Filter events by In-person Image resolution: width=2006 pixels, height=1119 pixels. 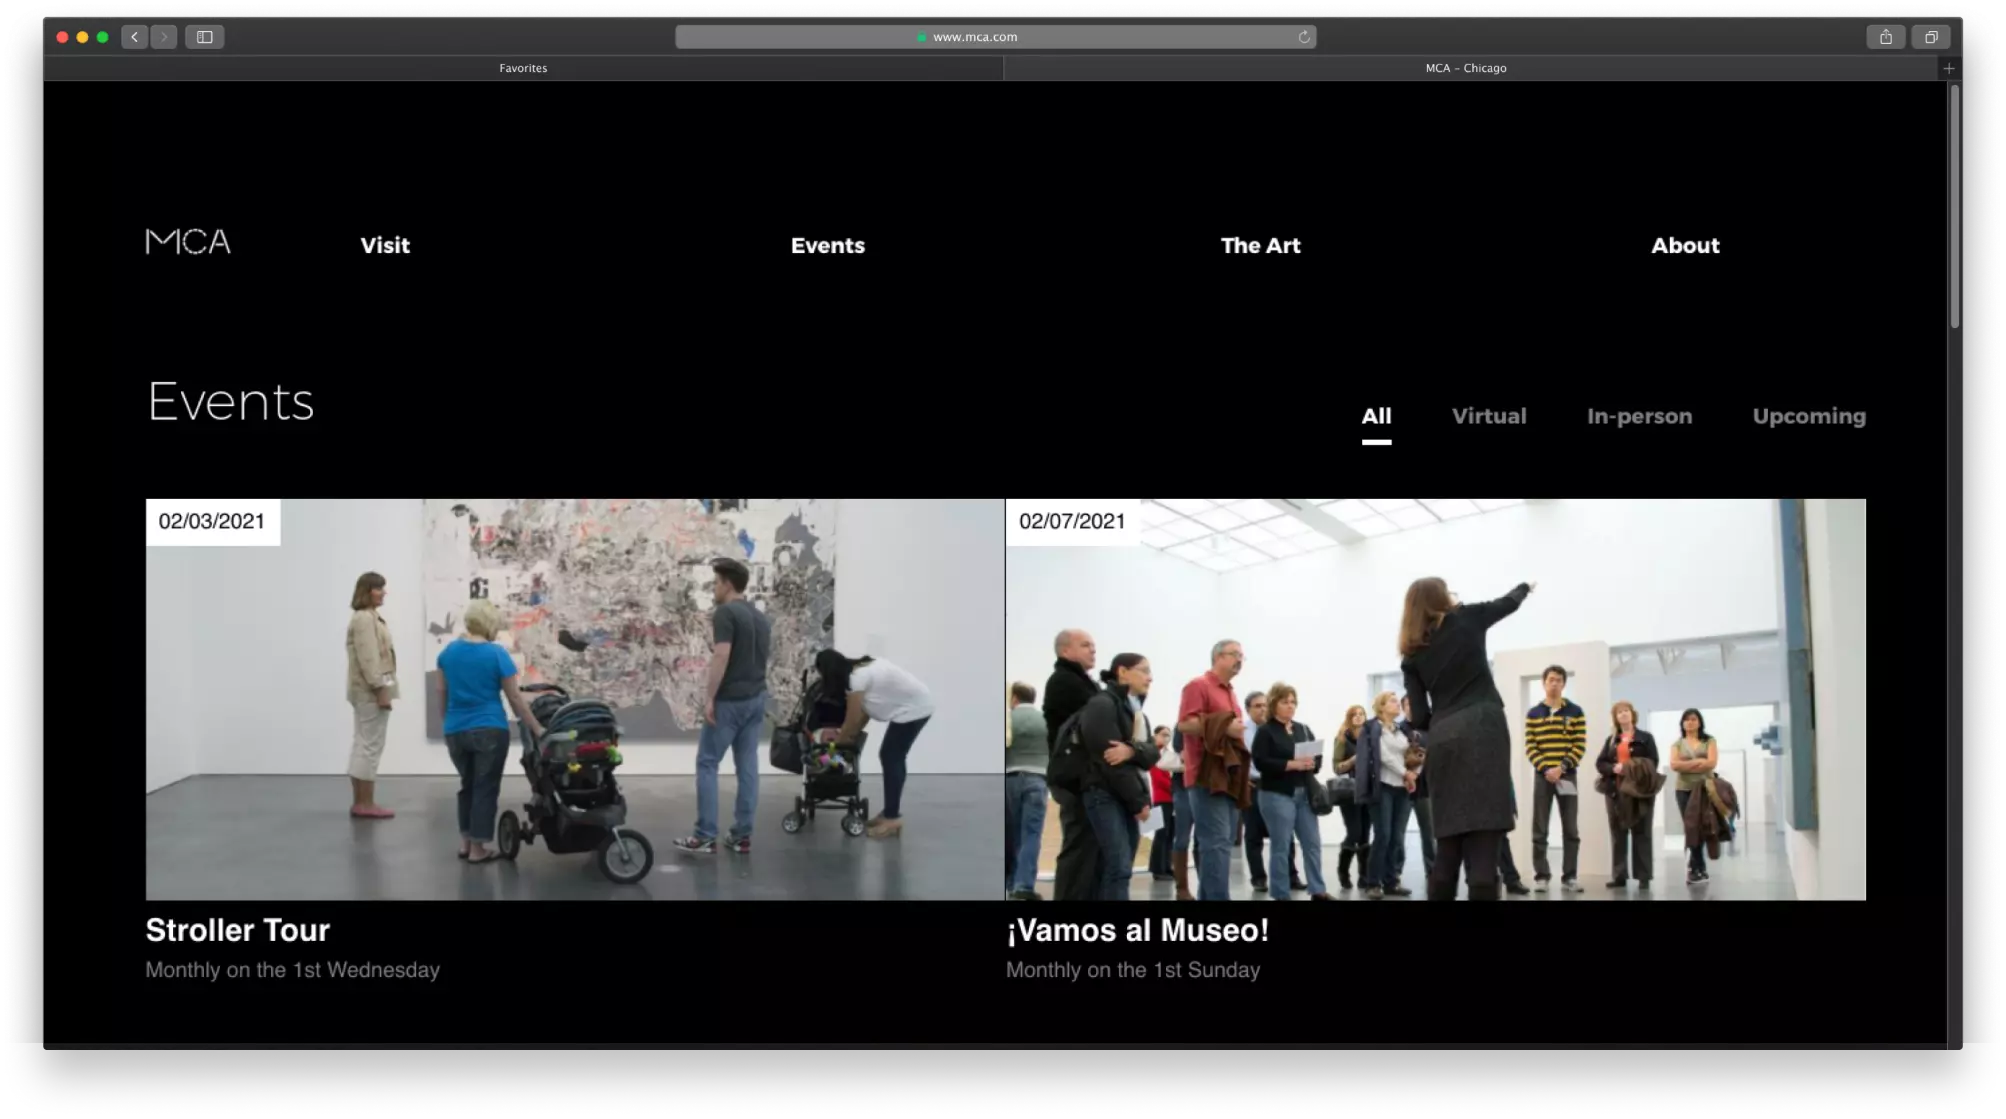[x=1639, y=416]
